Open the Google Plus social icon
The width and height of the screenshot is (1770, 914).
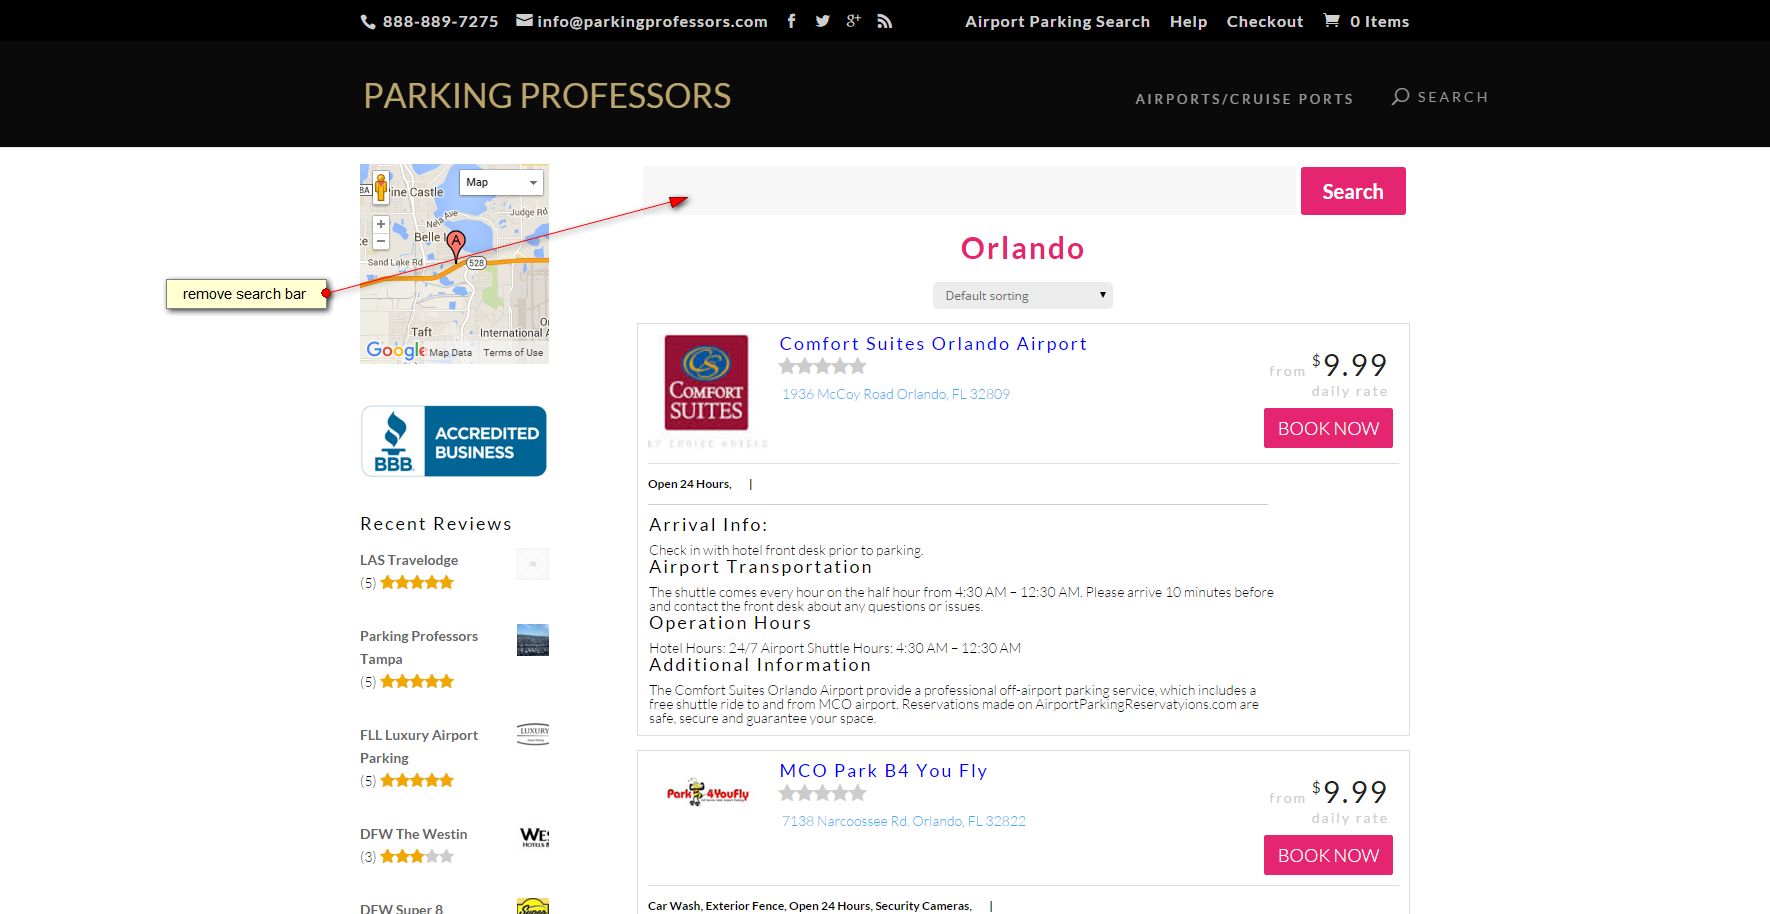[853, 21]
